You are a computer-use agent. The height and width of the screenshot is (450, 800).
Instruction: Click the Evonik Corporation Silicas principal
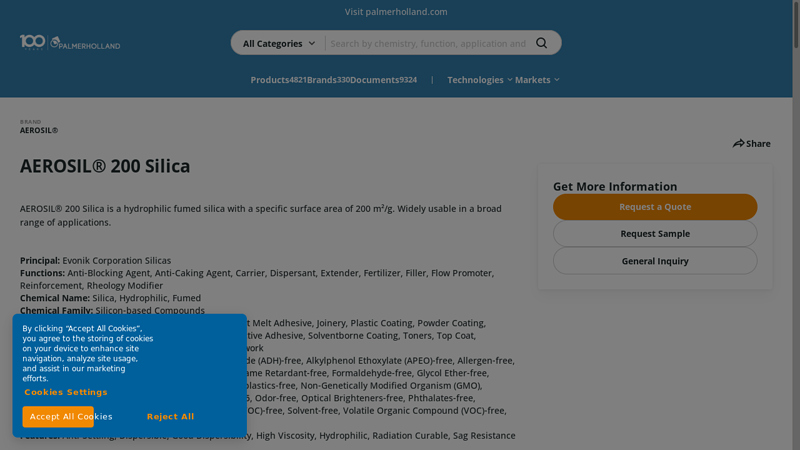click(116, 261)
